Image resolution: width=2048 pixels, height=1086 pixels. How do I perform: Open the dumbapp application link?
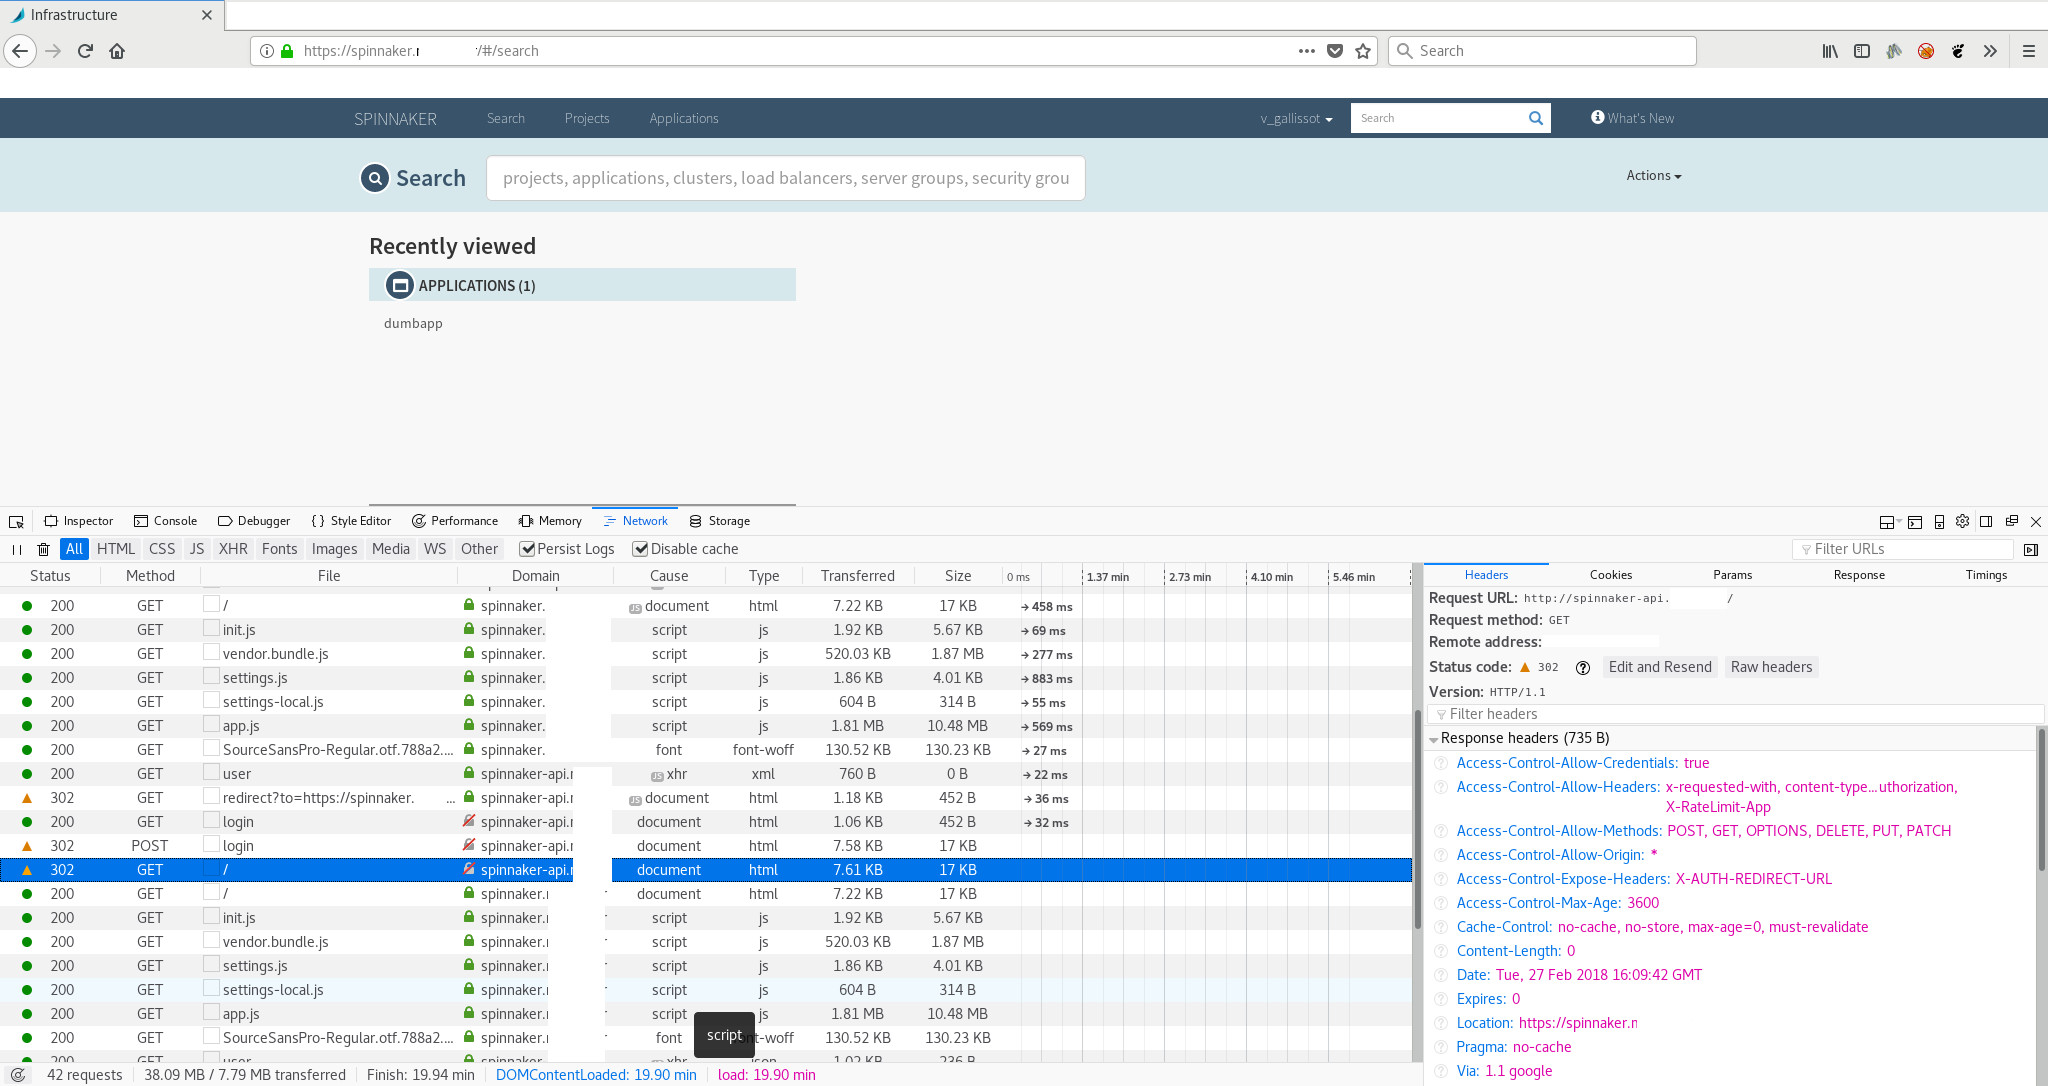click(x=413, y=323)
